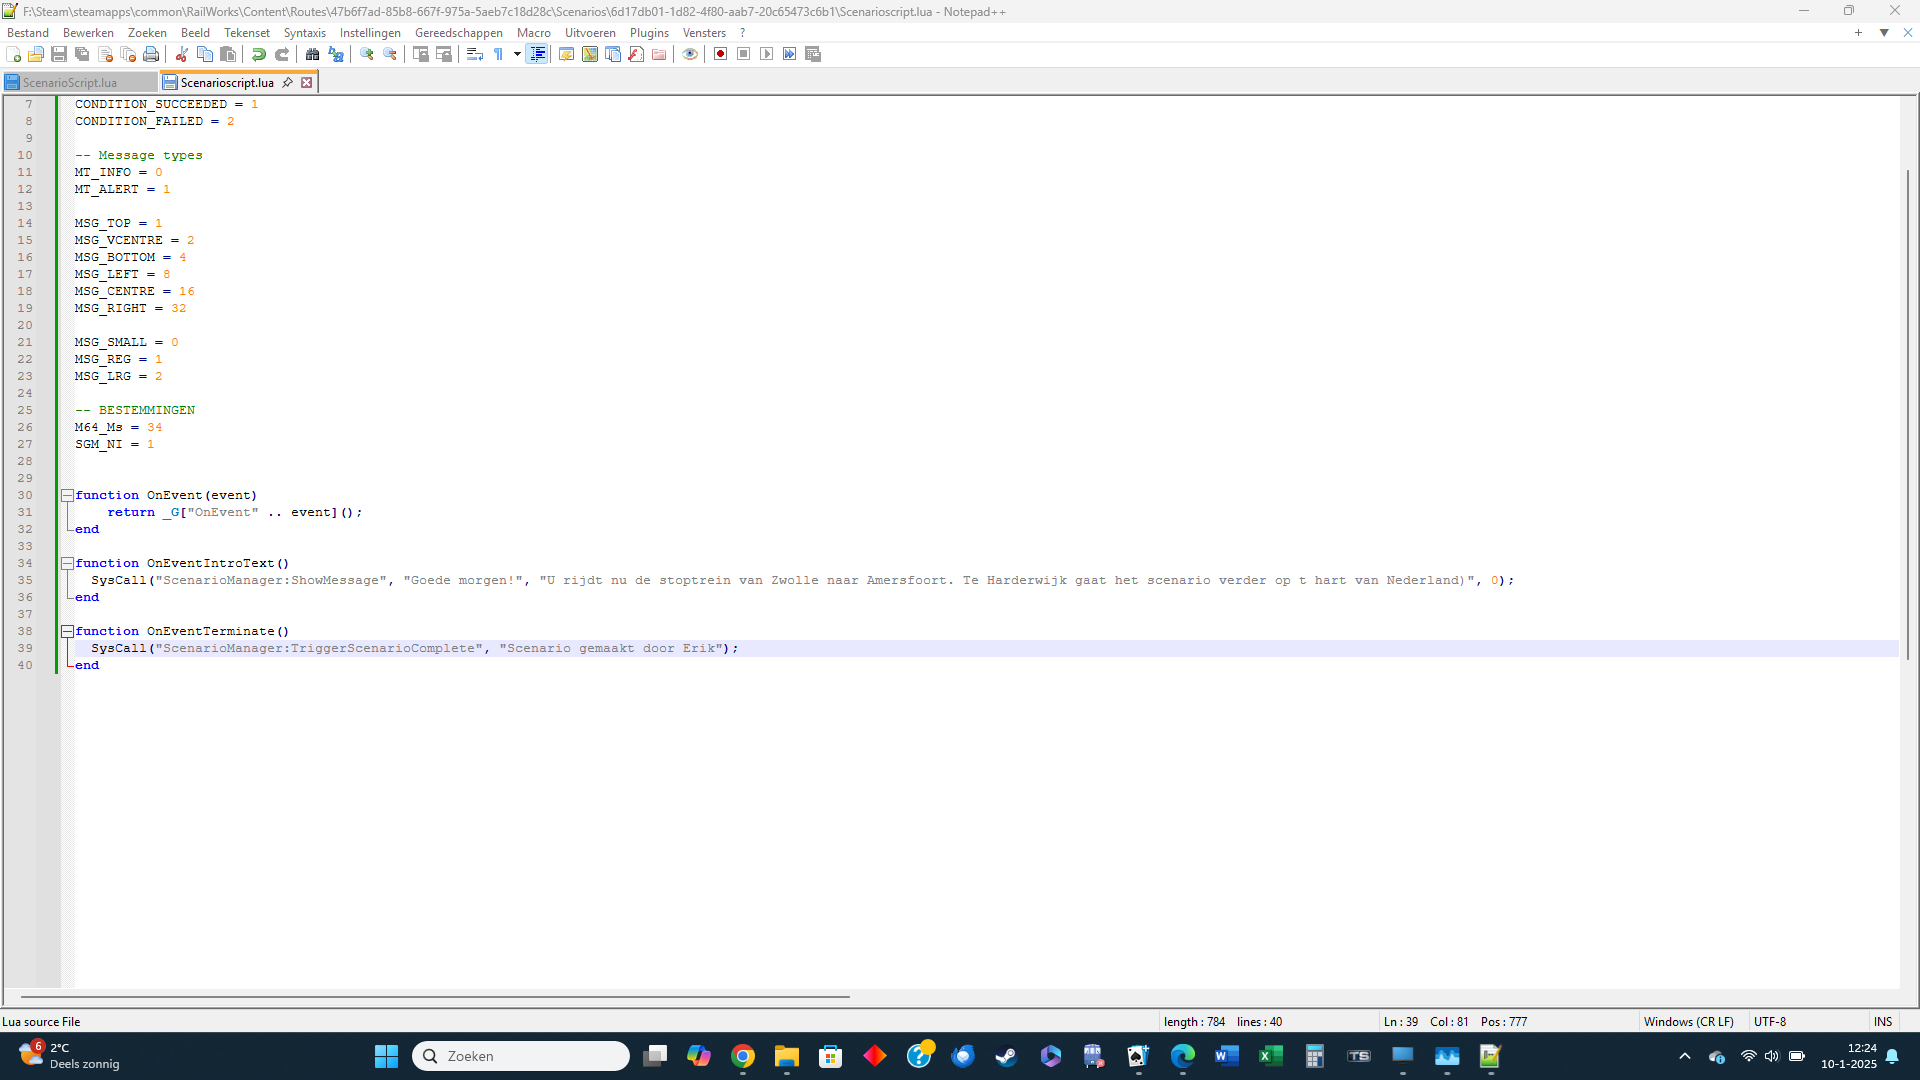Screen dimensions: 1920x1080
Task: Run macro multiple times
Action: pyautogui.click(x=789, y=54)
